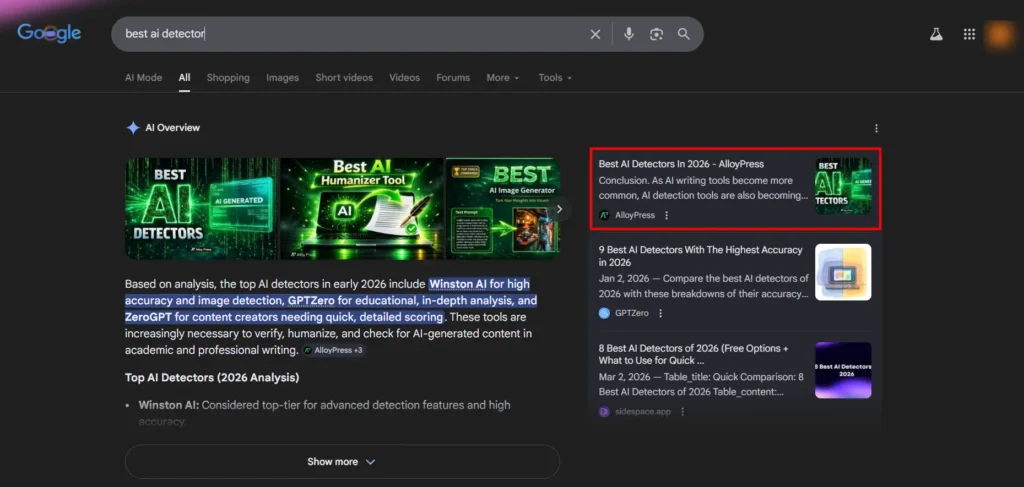Image resolution: width=1024 pixels, height=487 pixels.
Task: Clear the search box with the X icon
Action: point(595,34)
